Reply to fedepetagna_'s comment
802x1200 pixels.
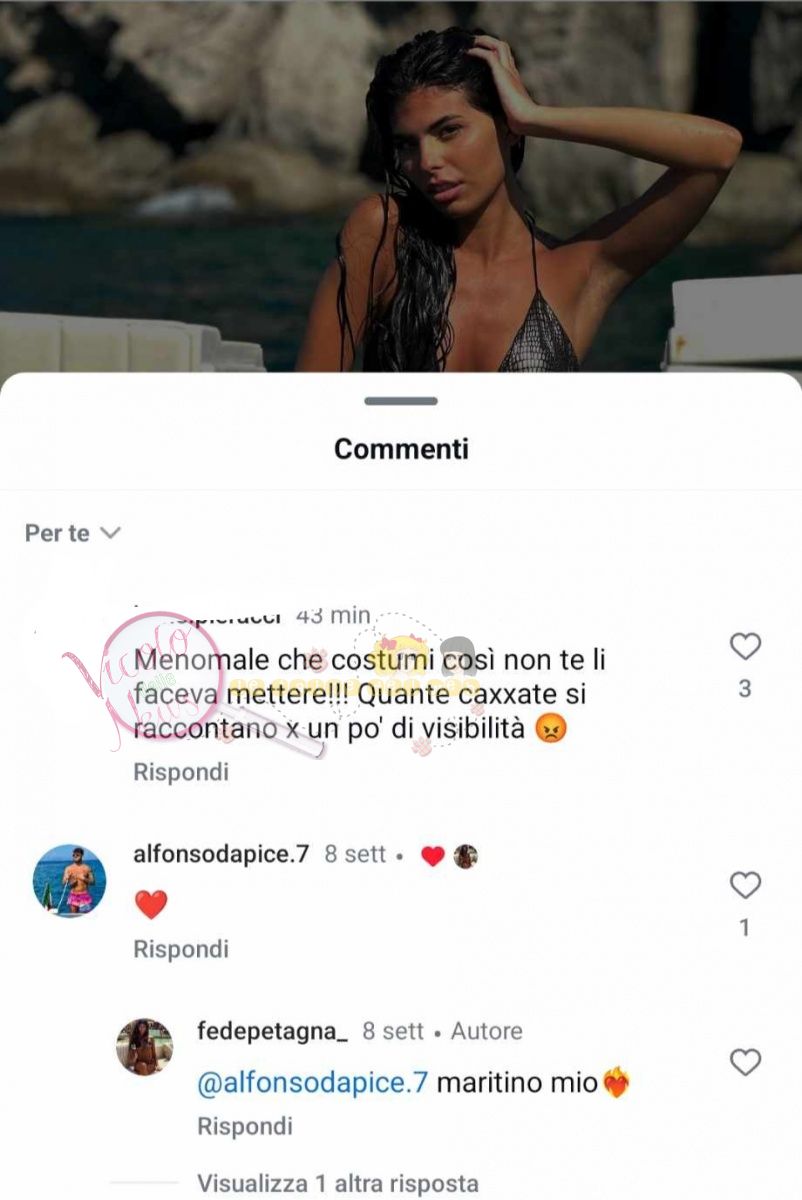[245, 1126]
